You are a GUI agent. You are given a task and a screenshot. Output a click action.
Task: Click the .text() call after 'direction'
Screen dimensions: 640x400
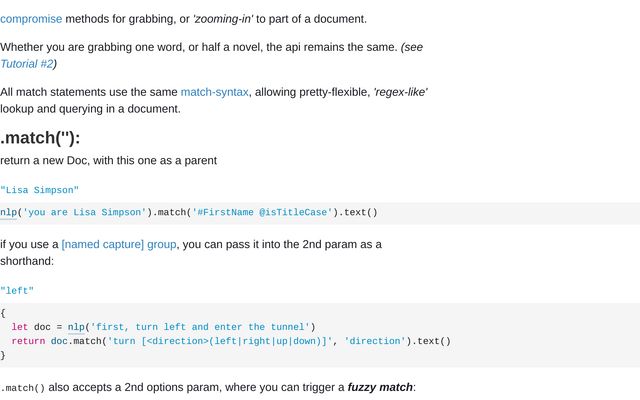(431, 341)
